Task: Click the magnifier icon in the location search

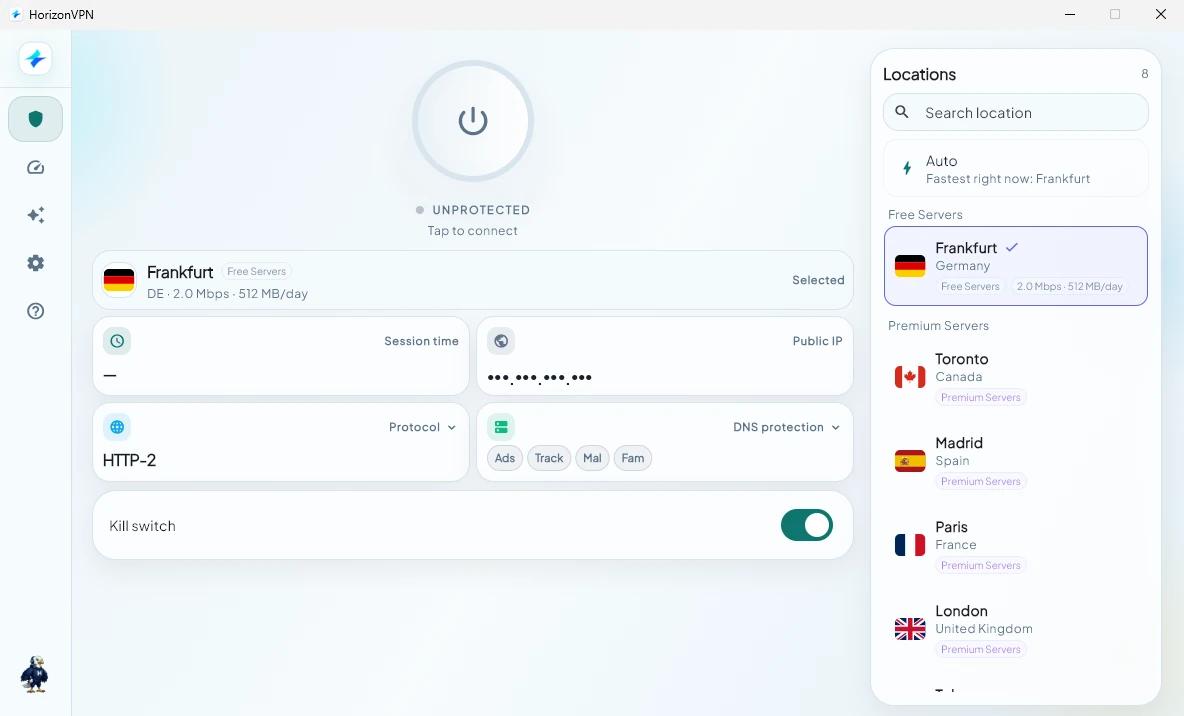Action: pyautogui.click(x=902, y=112)
